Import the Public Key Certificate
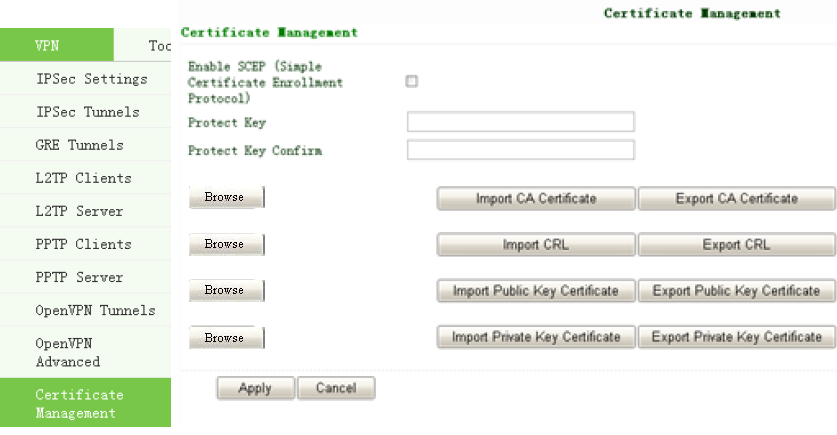The height and width of the screenshot is (435, 837). click(536, 291)
